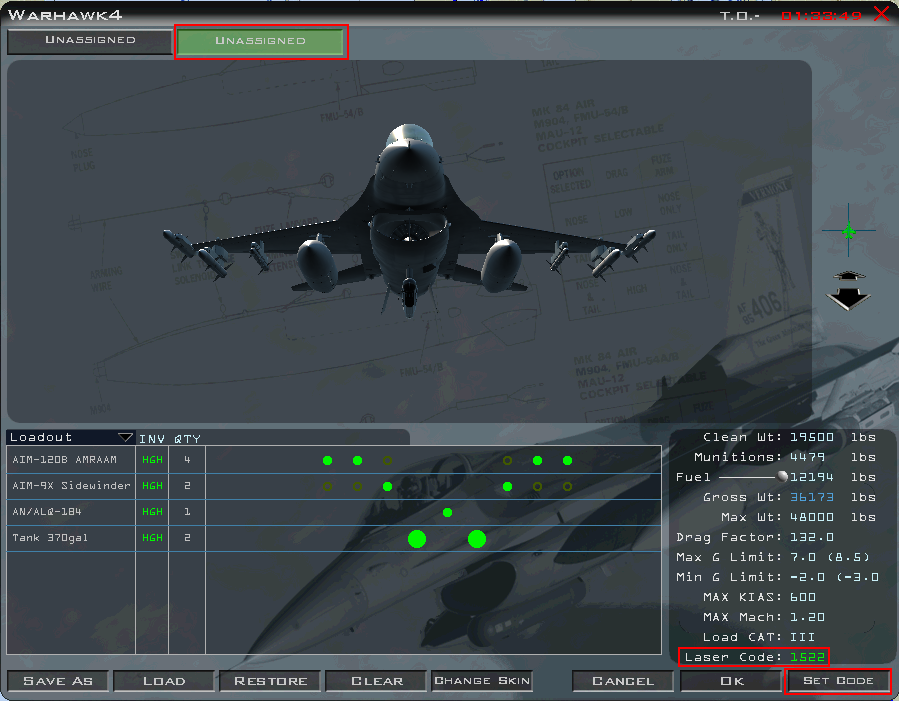Click the green aircraft crosshair icon
Image resolution: width=899 pixels, height=701 pixels.
pos(848,232)
